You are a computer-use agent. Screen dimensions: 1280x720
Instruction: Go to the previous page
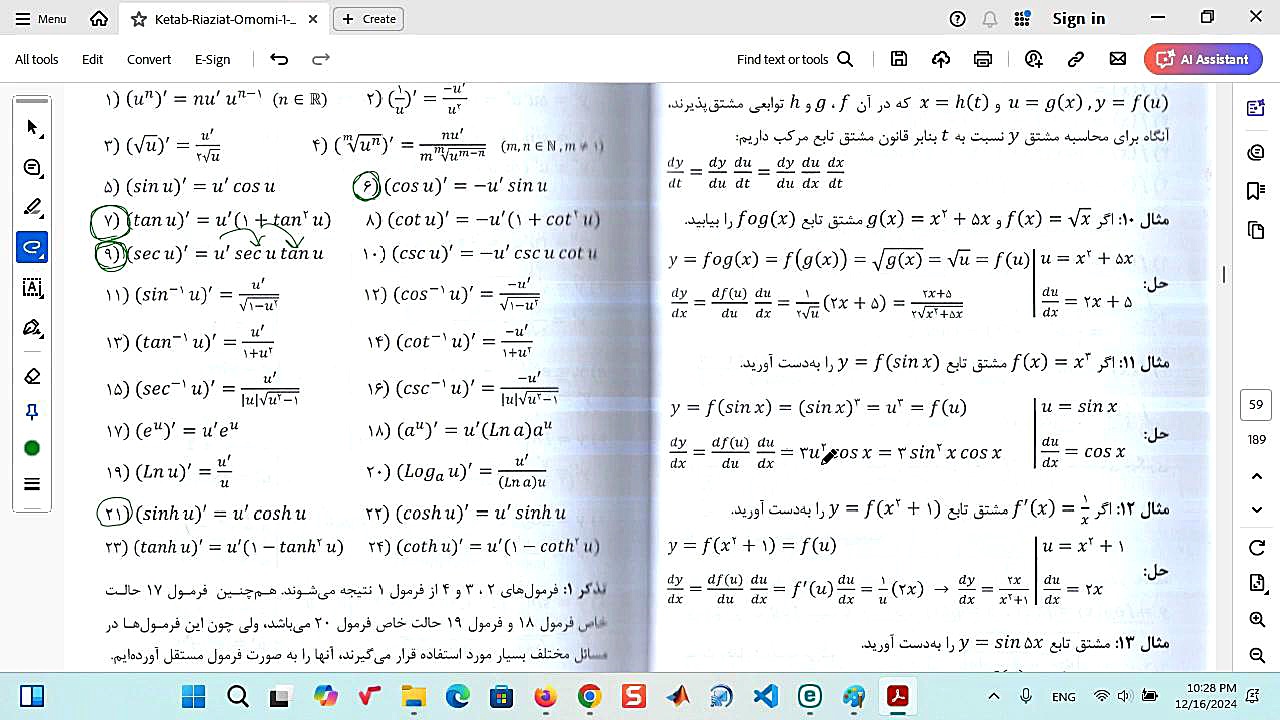[x=1257, y=476]
